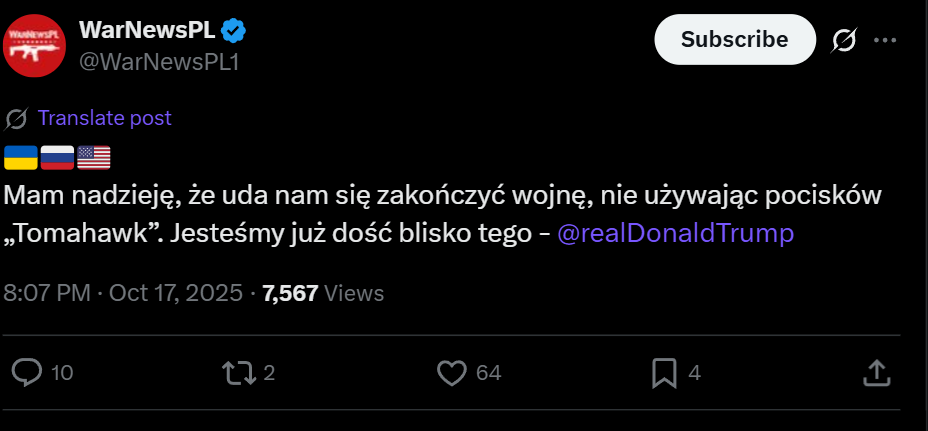Click the reply comment icon
The image size is (928, 431).
[27, 373]
